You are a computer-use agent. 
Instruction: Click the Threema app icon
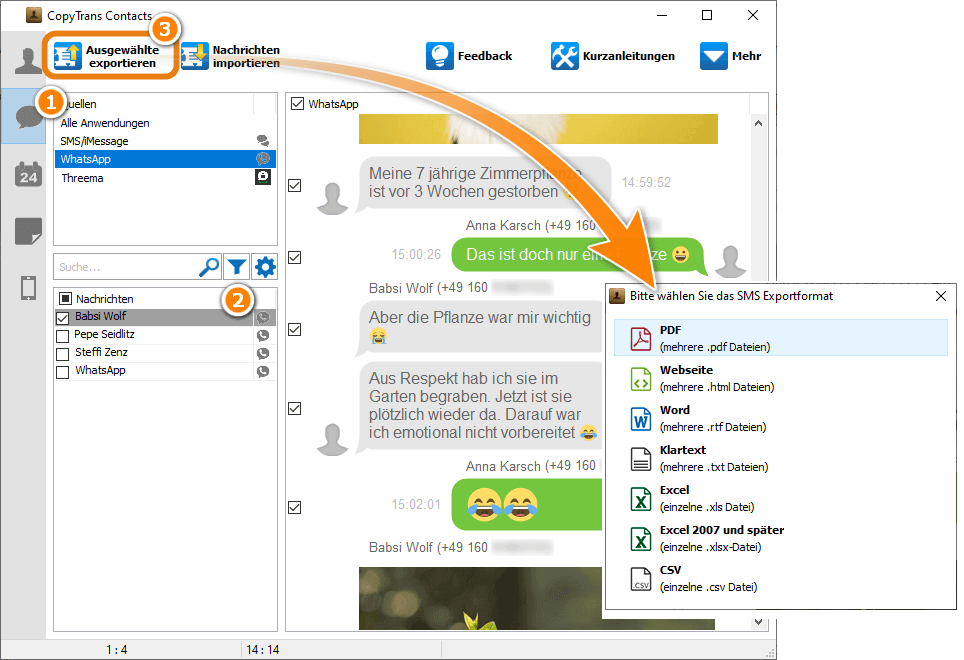[x=263, y=177]
